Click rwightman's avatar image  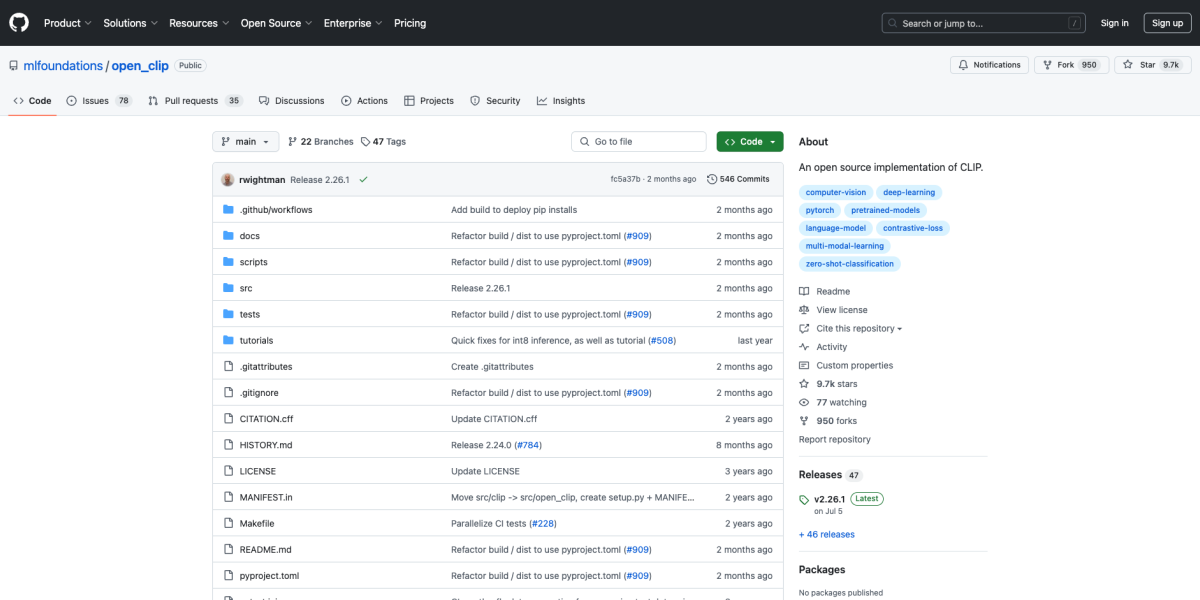(x=229, y=179)
